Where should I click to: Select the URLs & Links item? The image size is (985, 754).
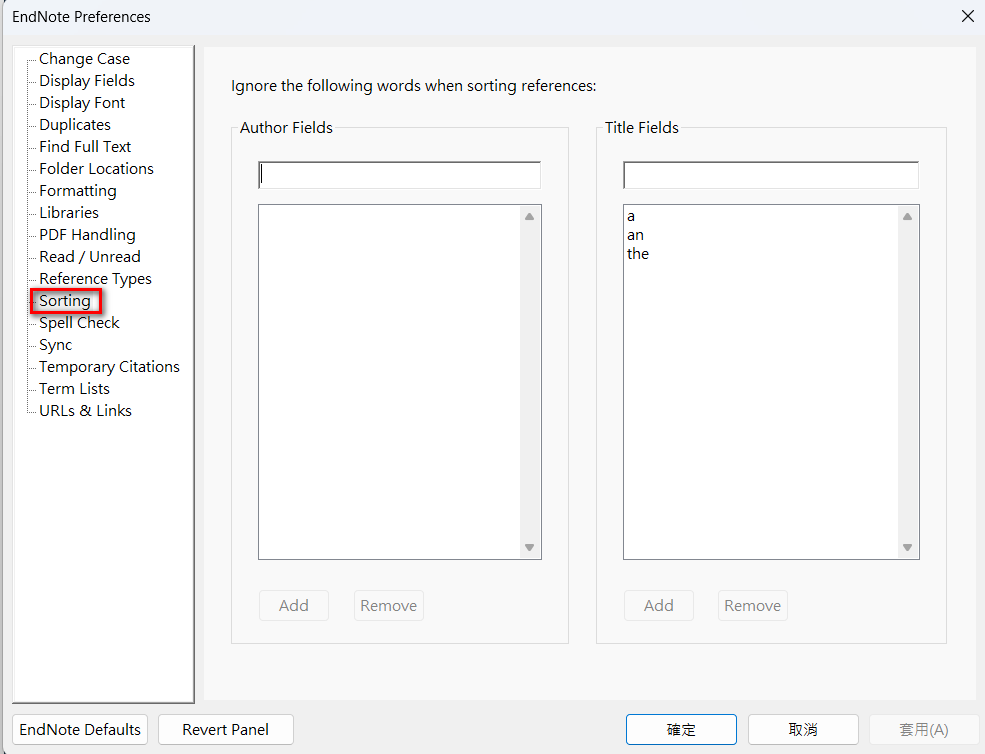85,411
